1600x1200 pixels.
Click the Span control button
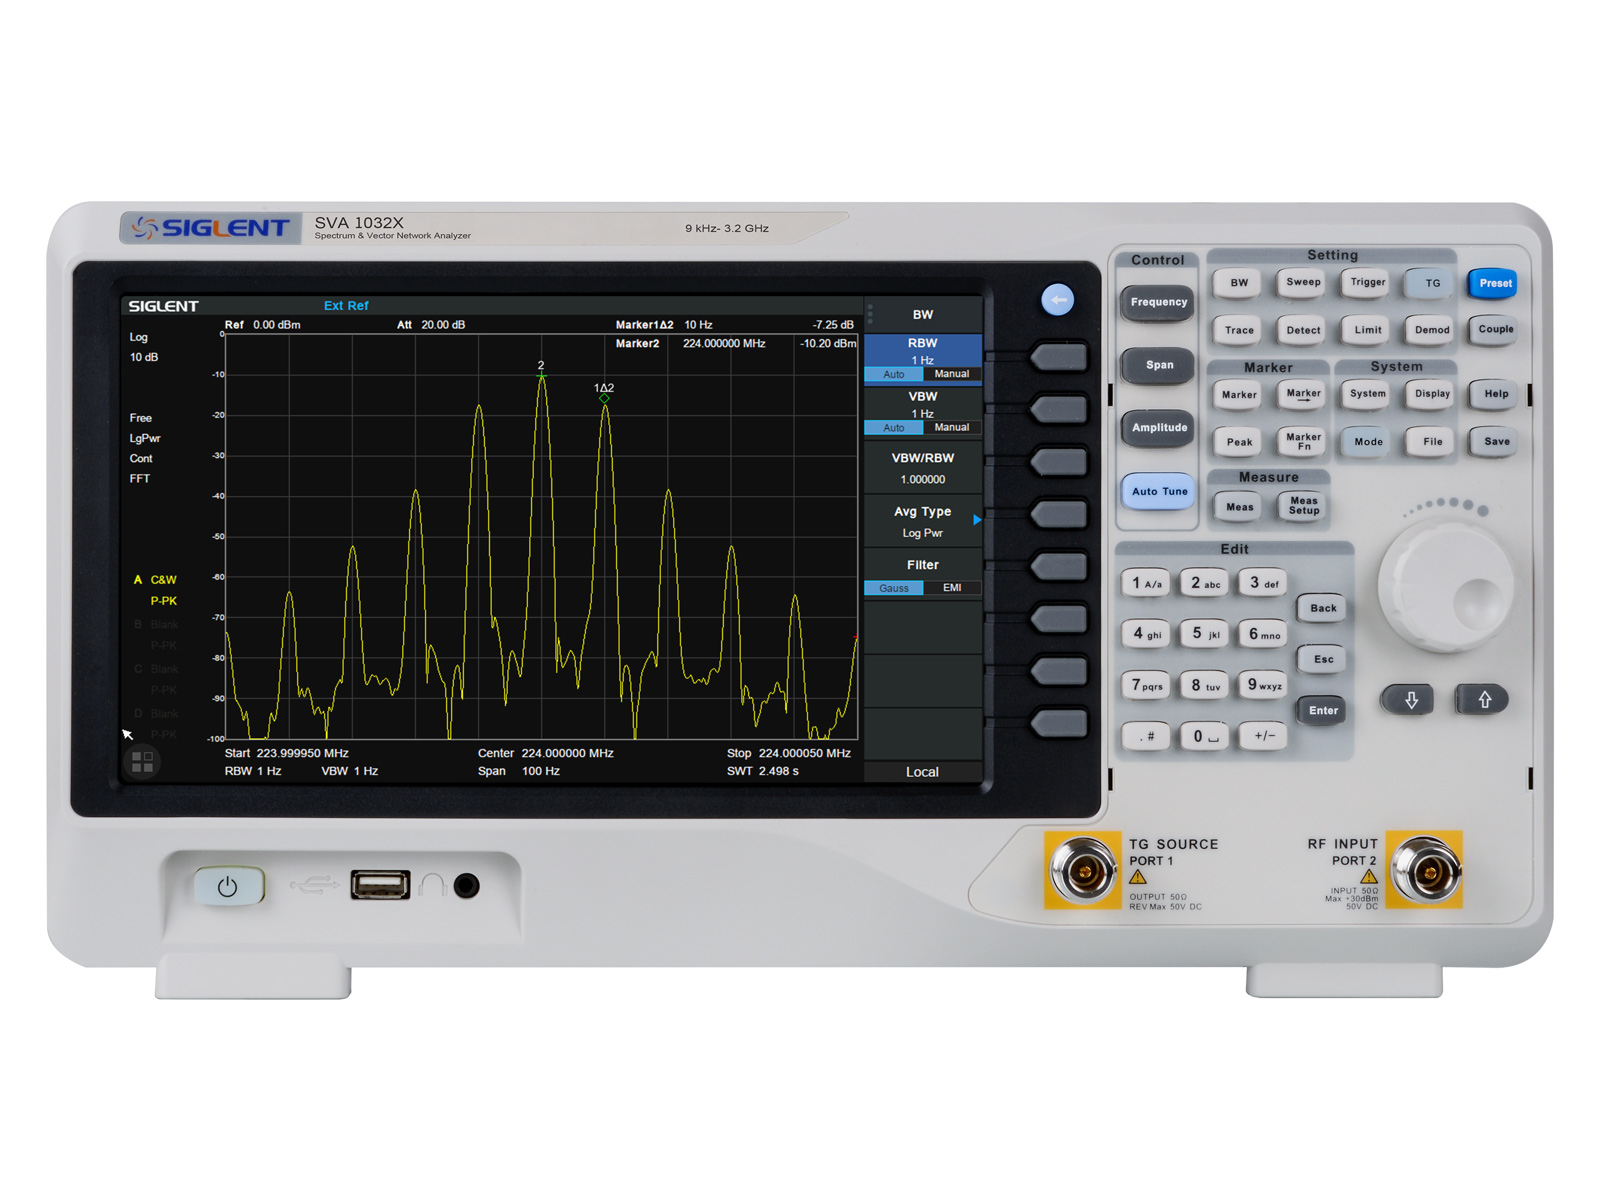click(x=1158, y=365)
